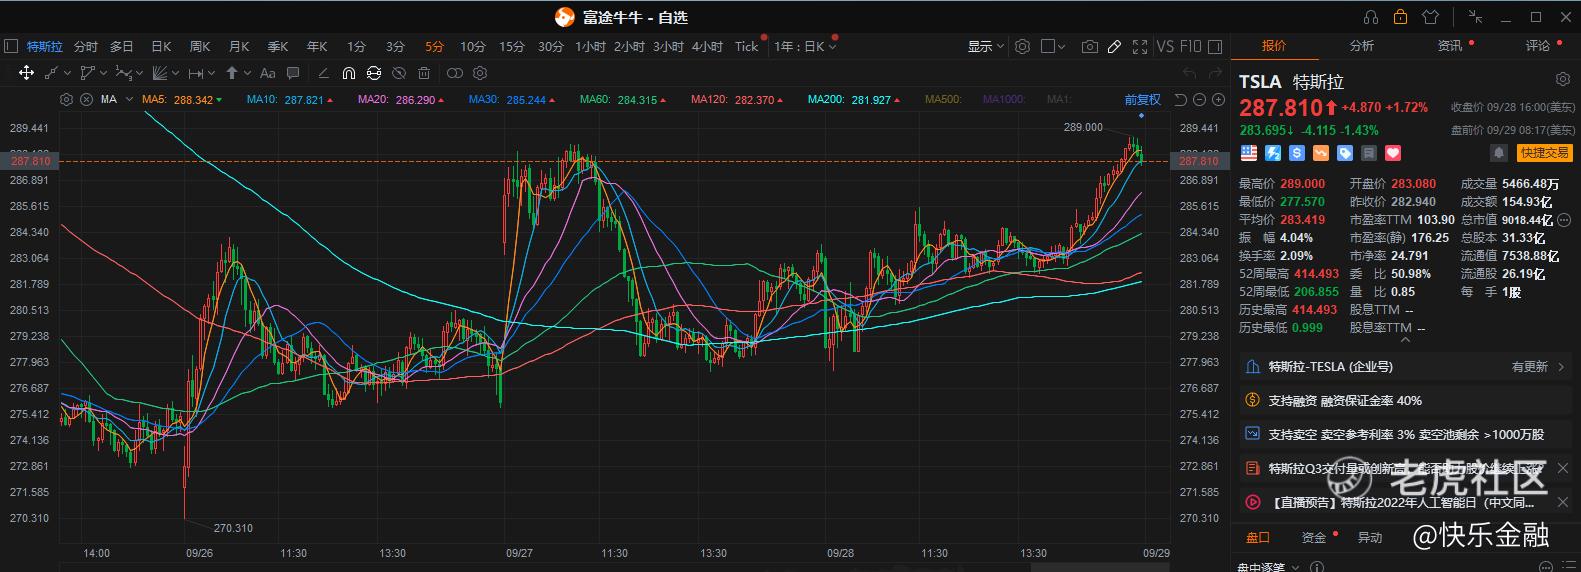Open the 1年:日K range dropdown
1581x572 pixels.
click(805, 46)
